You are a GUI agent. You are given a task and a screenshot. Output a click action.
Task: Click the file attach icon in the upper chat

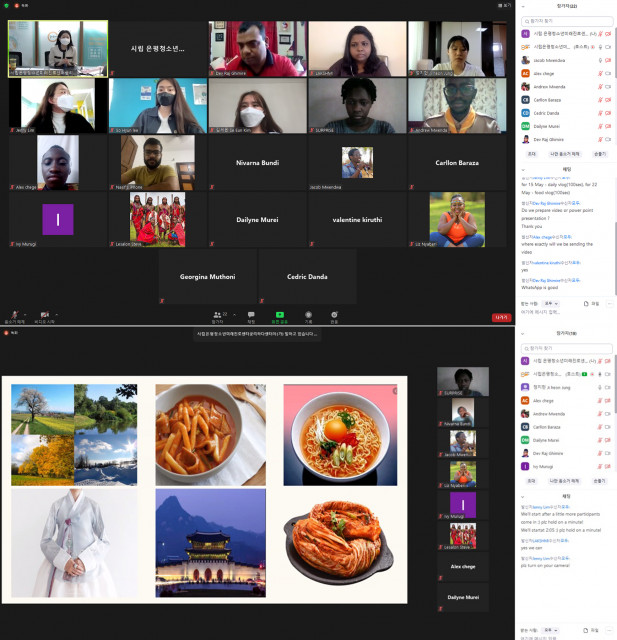pyautogui.click(x=590, y=303)
